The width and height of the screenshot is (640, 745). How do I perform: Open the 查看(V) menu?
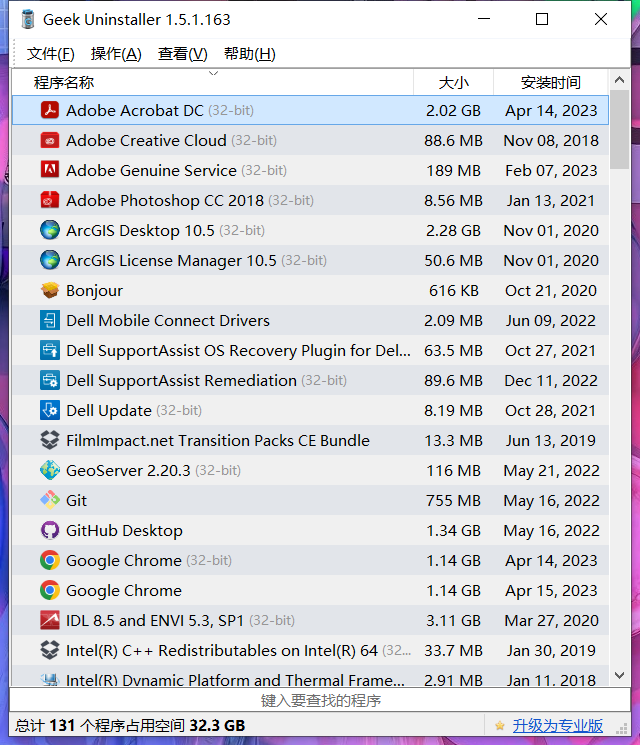pos(182,54)
